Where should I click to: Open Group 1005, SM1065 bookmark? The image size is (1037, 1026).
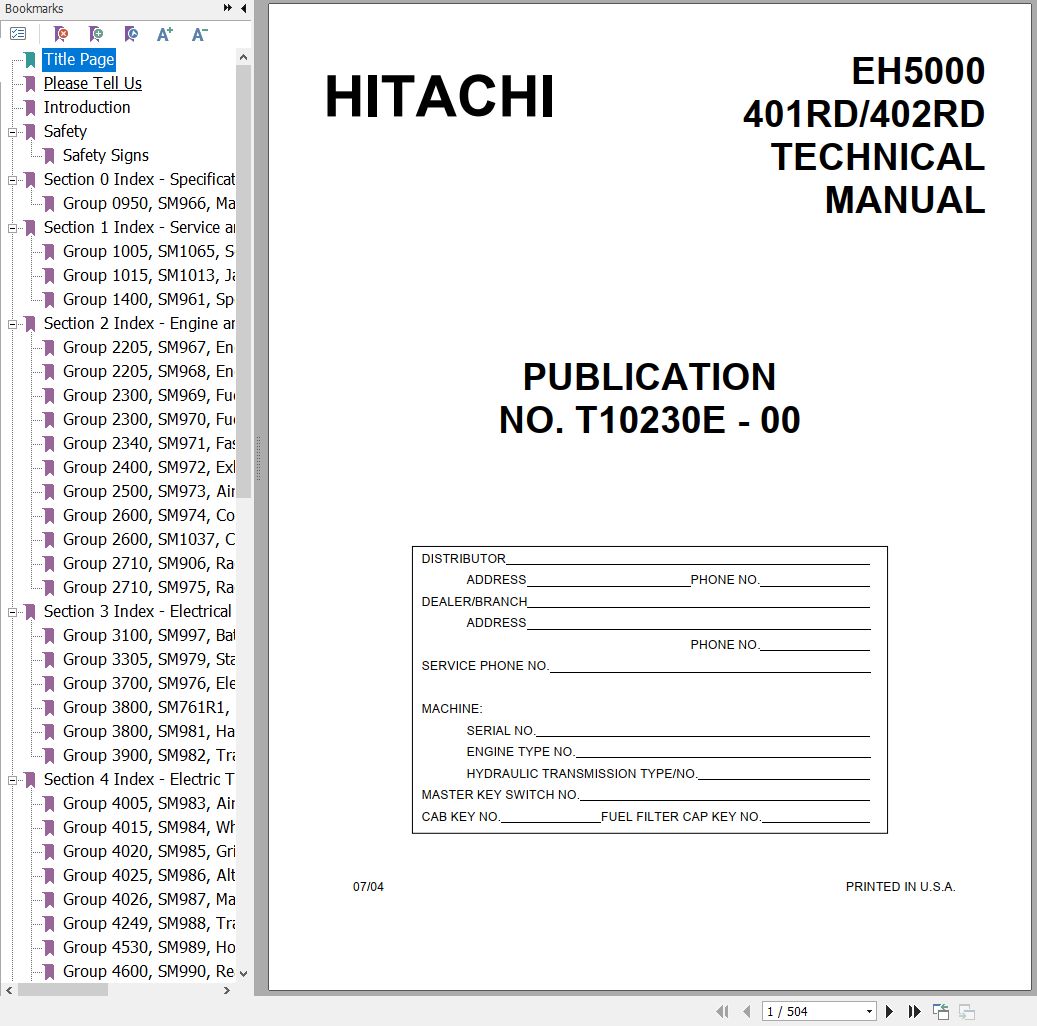(148, 251)
